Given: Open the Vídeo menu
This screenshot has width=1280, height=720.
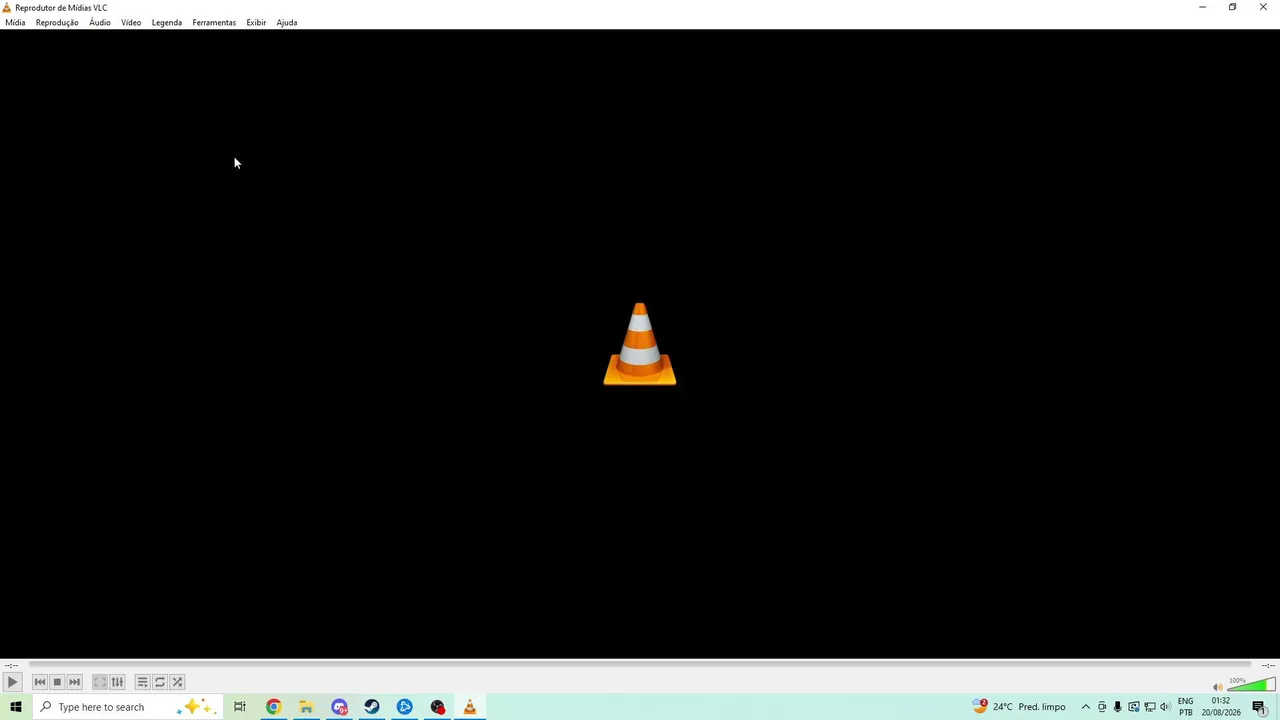Looking at the screenshot, I should click(x=131, y=22).
